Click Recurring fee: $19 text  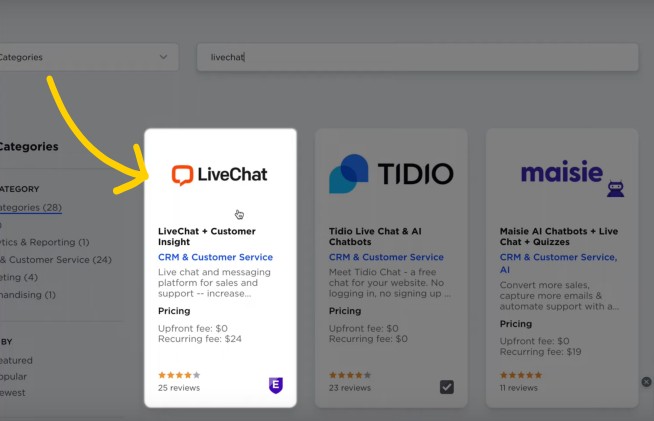coord(541,352)
